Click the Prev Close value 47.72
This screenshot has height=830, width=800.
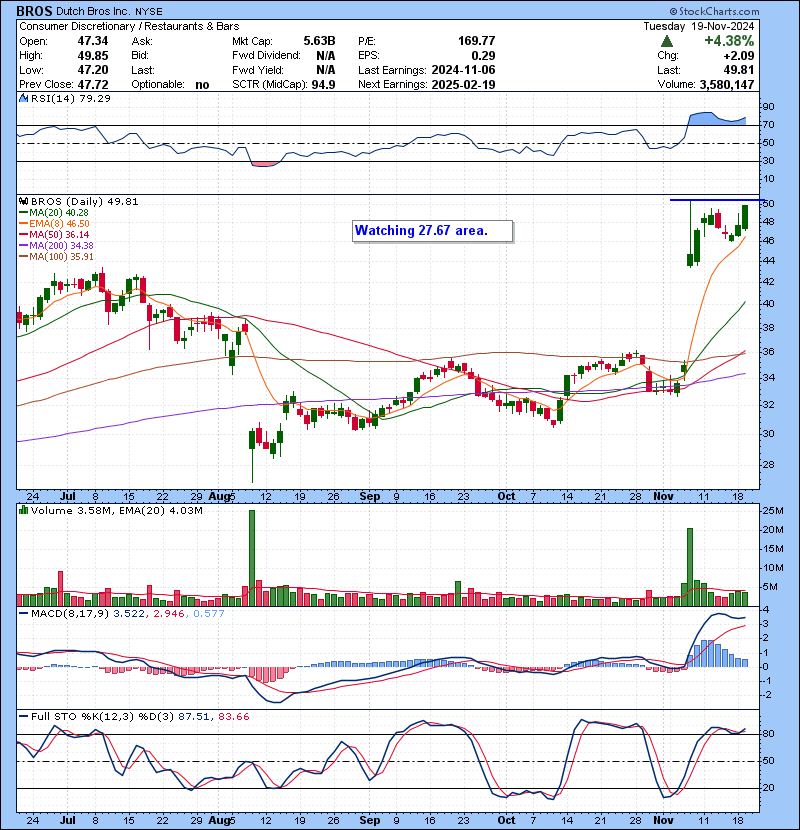pyautogui.click(x=93, y=84)
